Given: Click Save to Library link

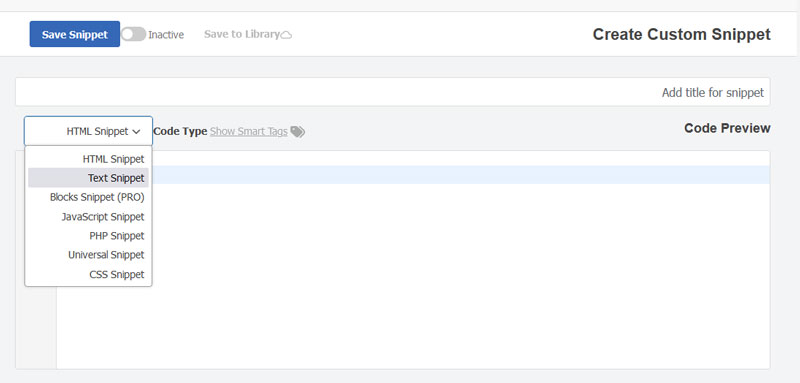Looking at the screenshot, I should (x=242, y=34).
